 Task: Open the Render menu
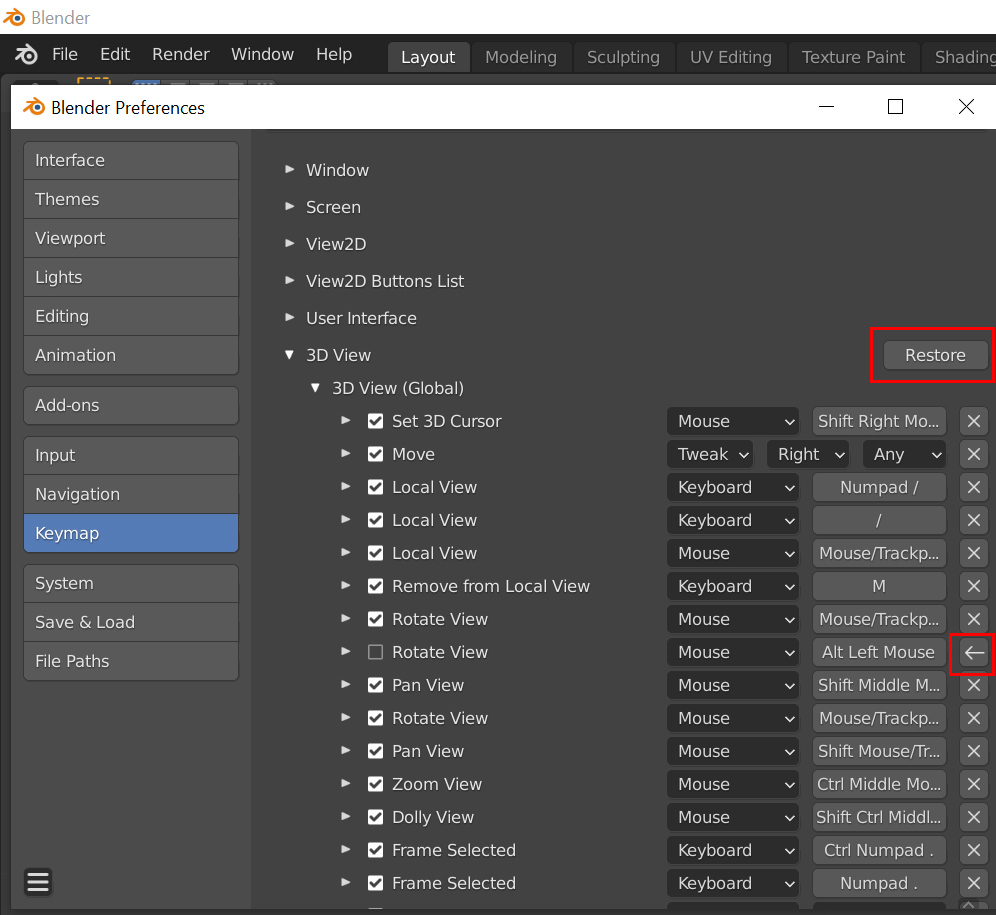click(x=181, y=55)
